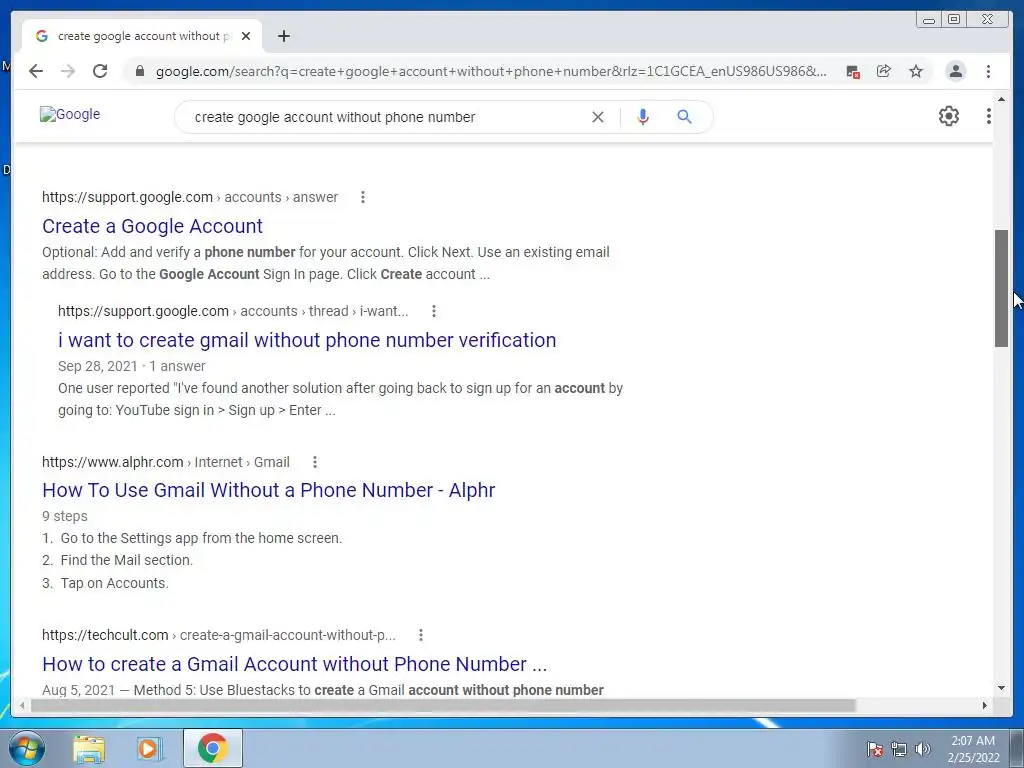Open 'Create a Google Account' result
1024x768 pixels.
(152, 226)
